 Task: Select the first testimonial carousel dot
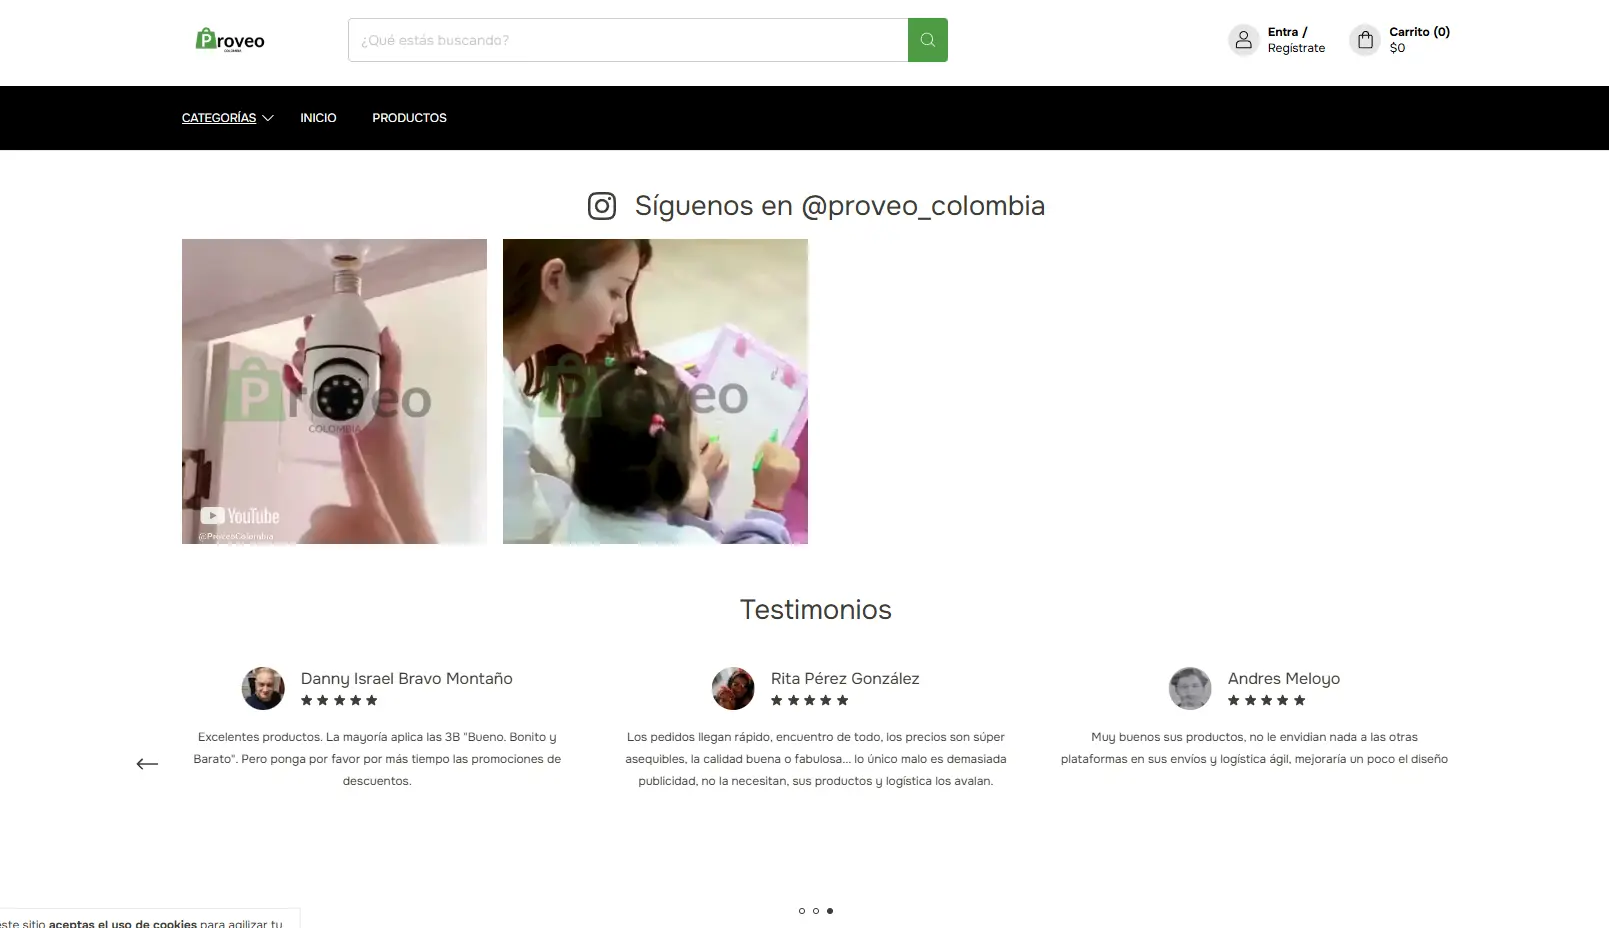802,911
